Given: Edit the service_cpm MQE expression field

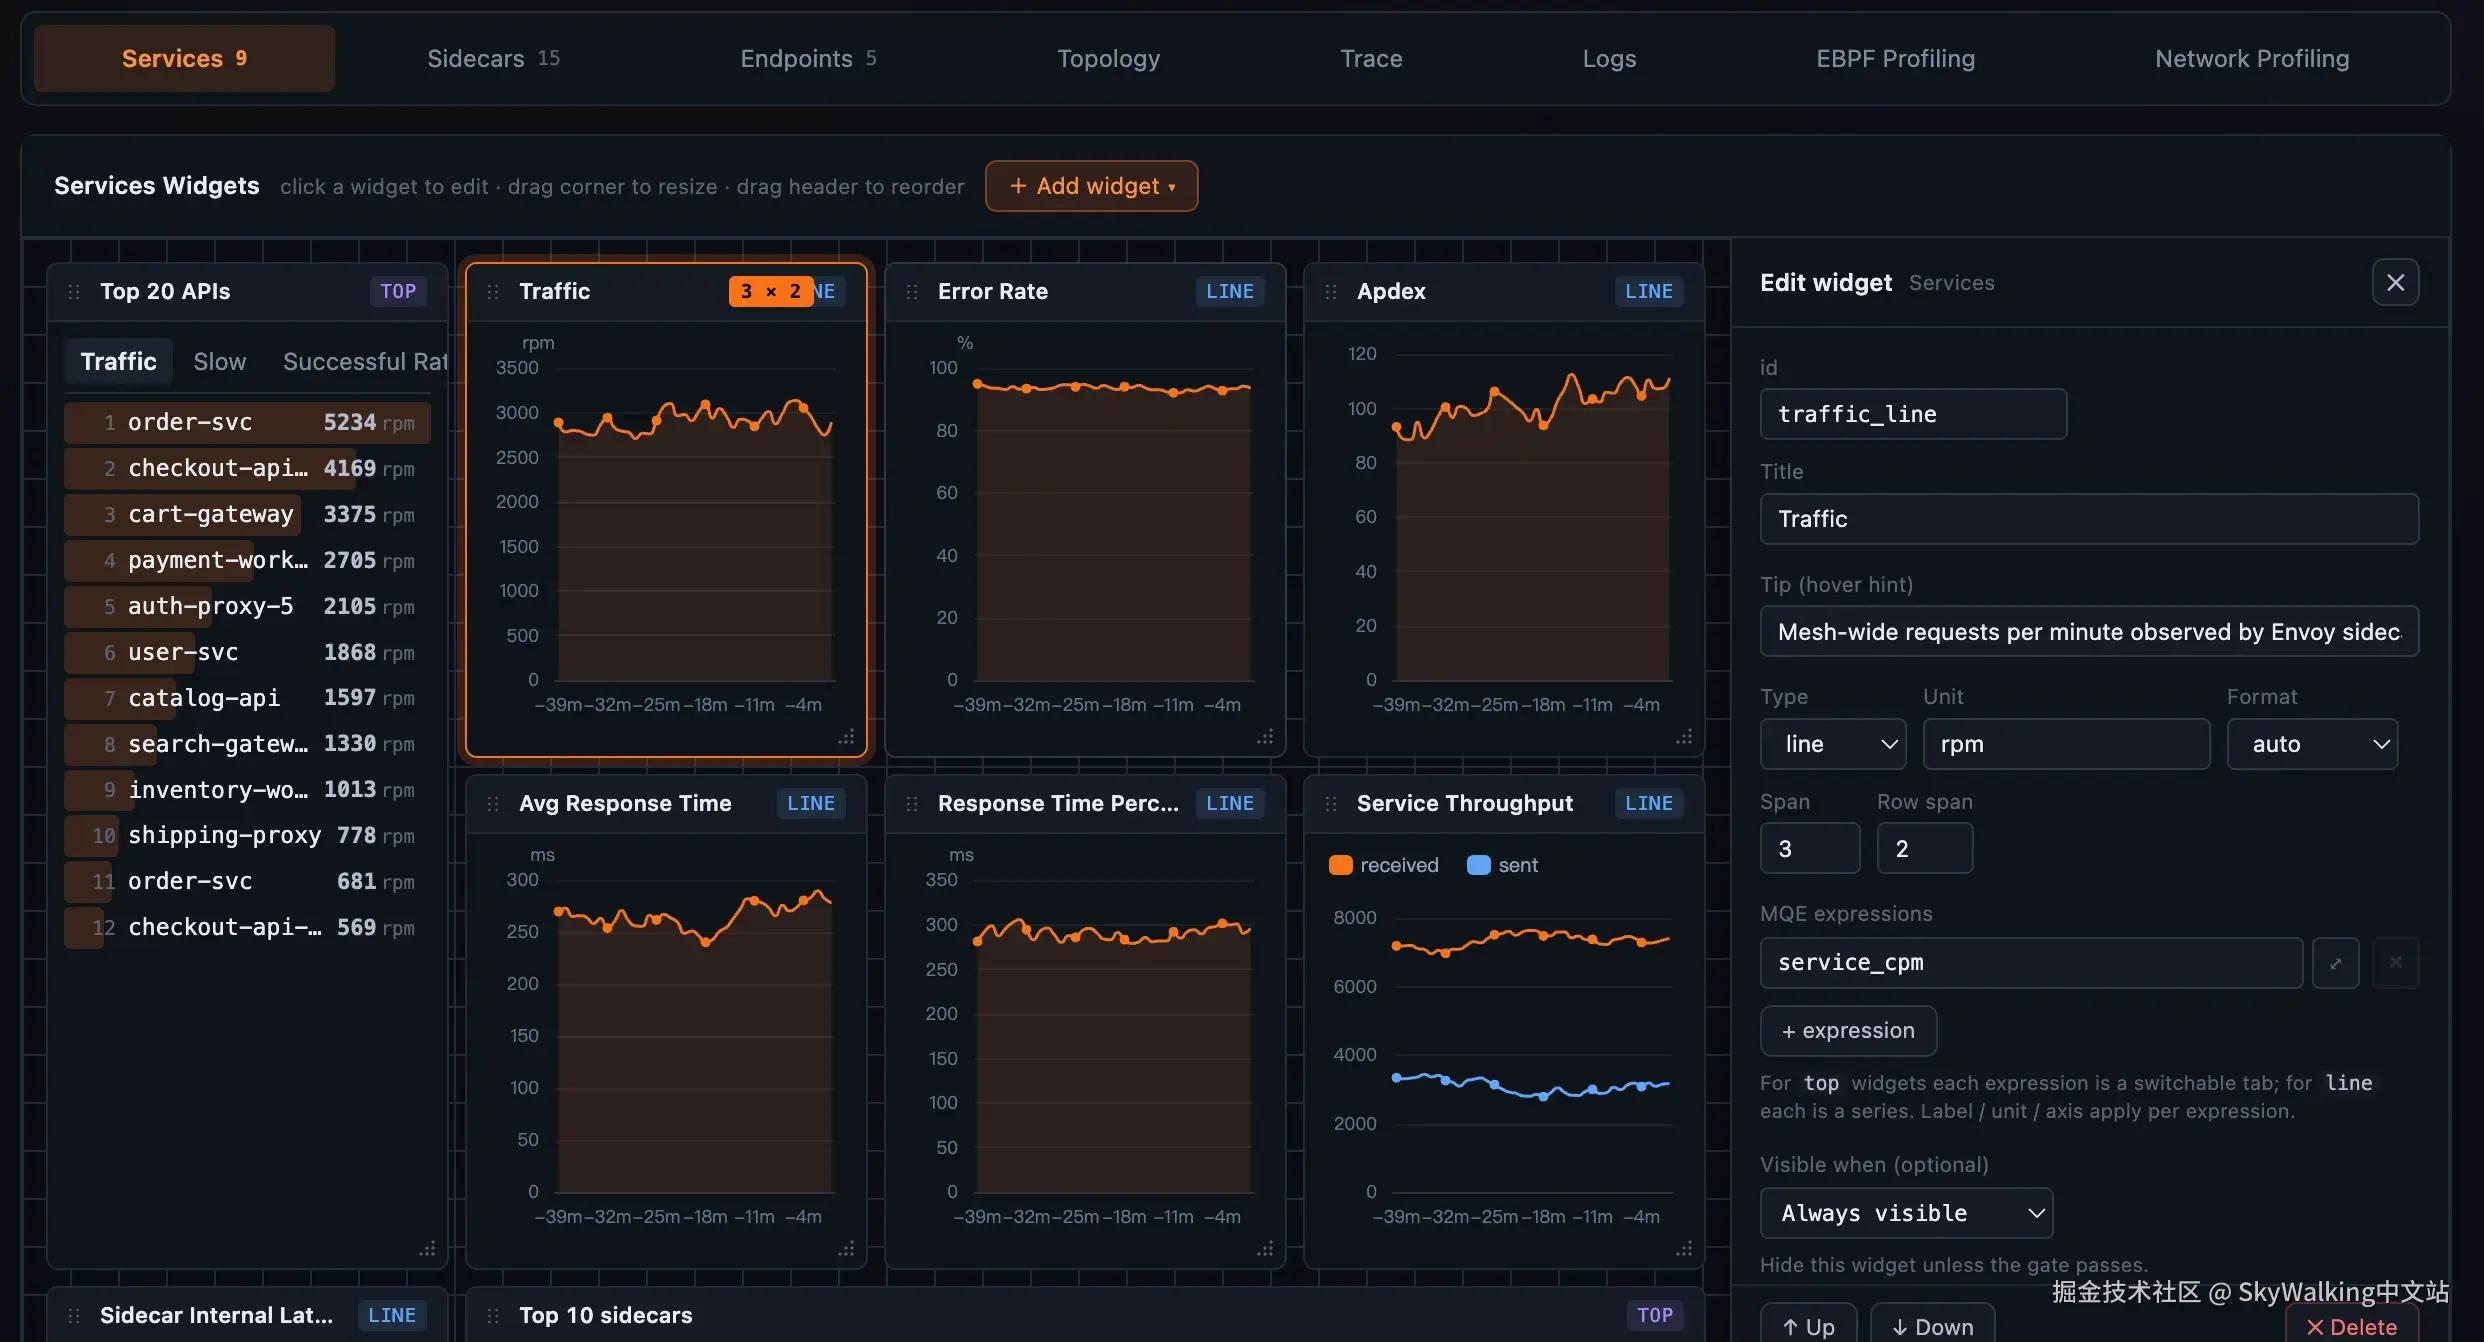Looking at the screenshot, I should tap(2031, 963).
